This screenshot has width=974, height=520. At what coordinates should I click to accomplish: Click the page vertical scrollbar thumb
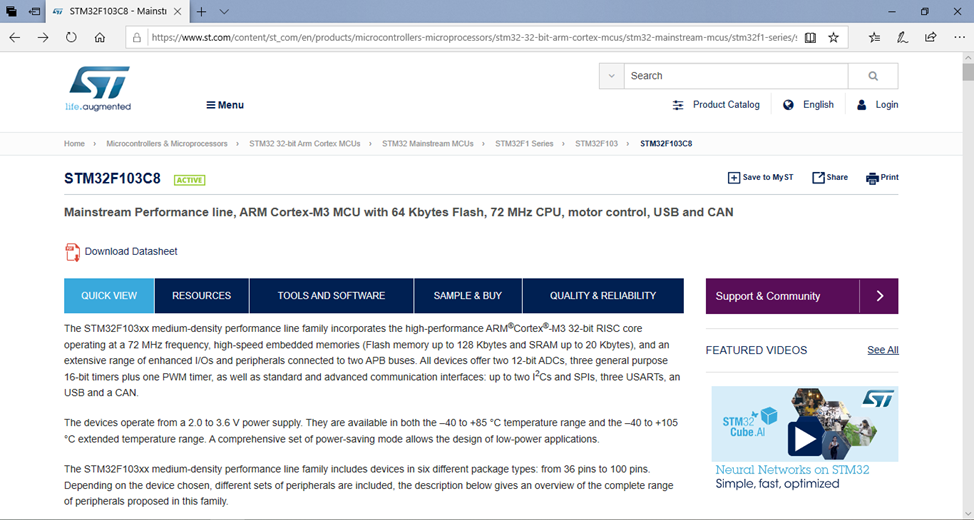click(x=968, y=72)
